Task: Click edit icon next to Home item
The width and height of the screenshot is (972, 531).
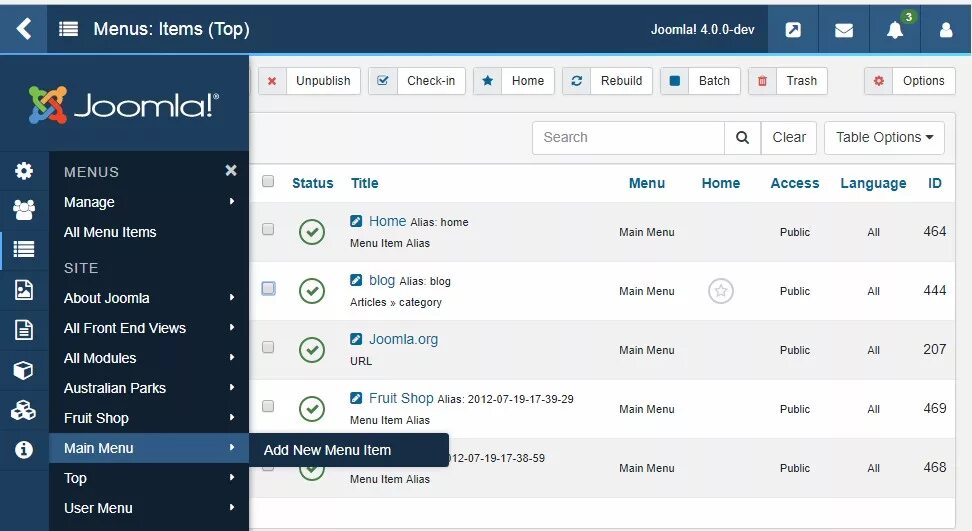Action: pos(356,221)
